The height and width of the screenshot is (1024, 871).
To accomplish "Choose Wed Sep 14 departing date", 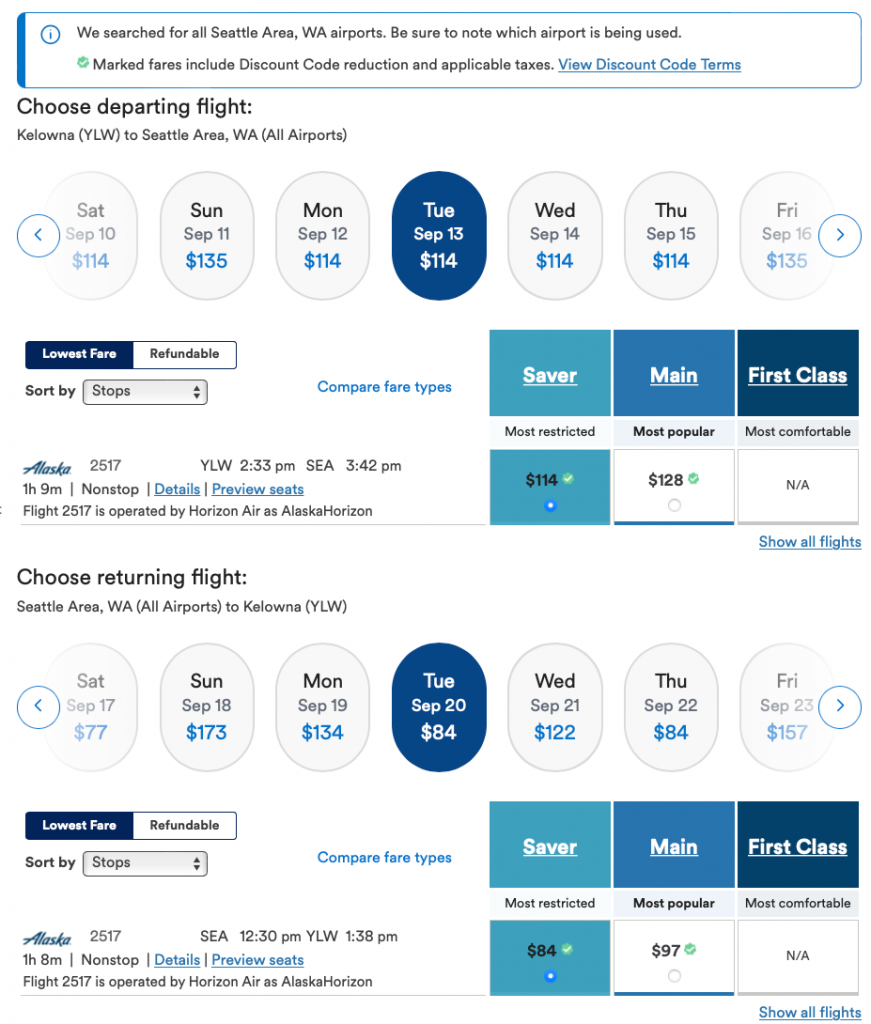I will pos(555,236).
